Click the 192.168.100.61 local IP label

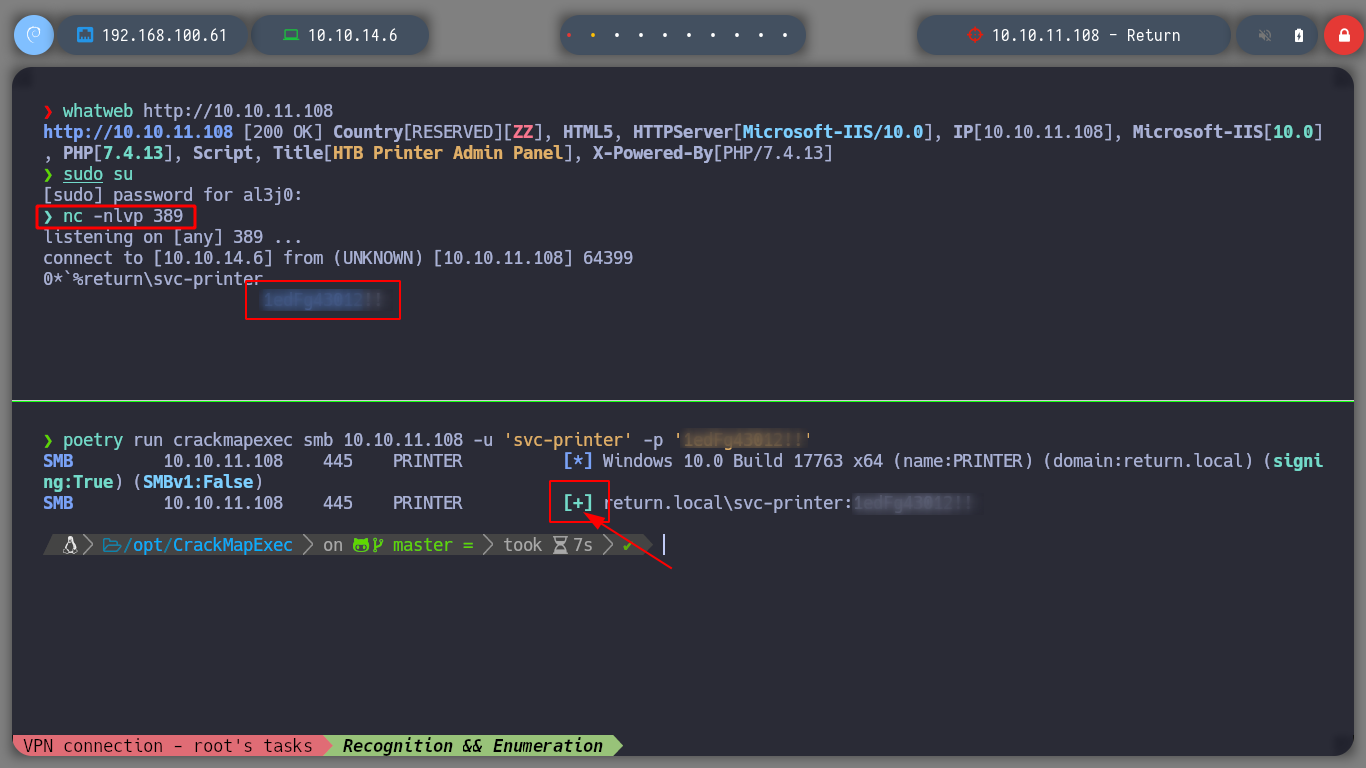(165, 35)
